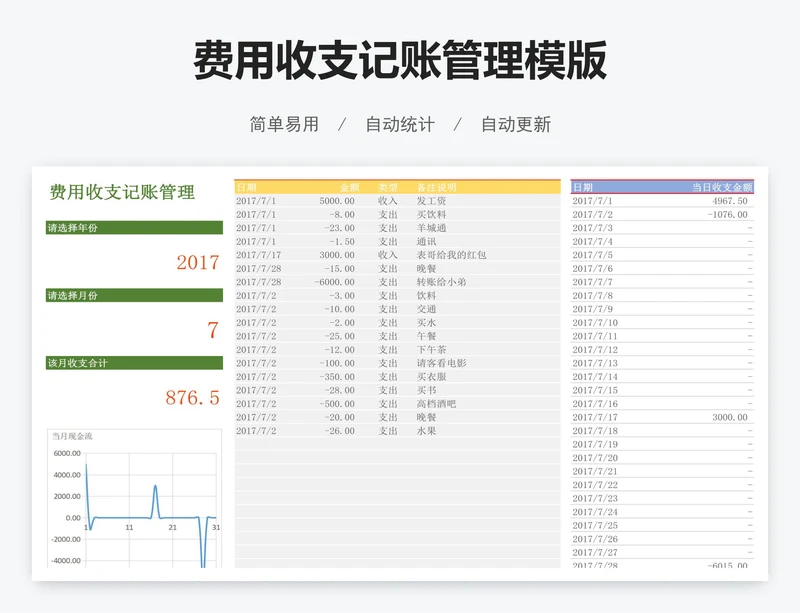Click the 备注说明 column header
This screenshot has height=613, width=800.
click(437, 187)
